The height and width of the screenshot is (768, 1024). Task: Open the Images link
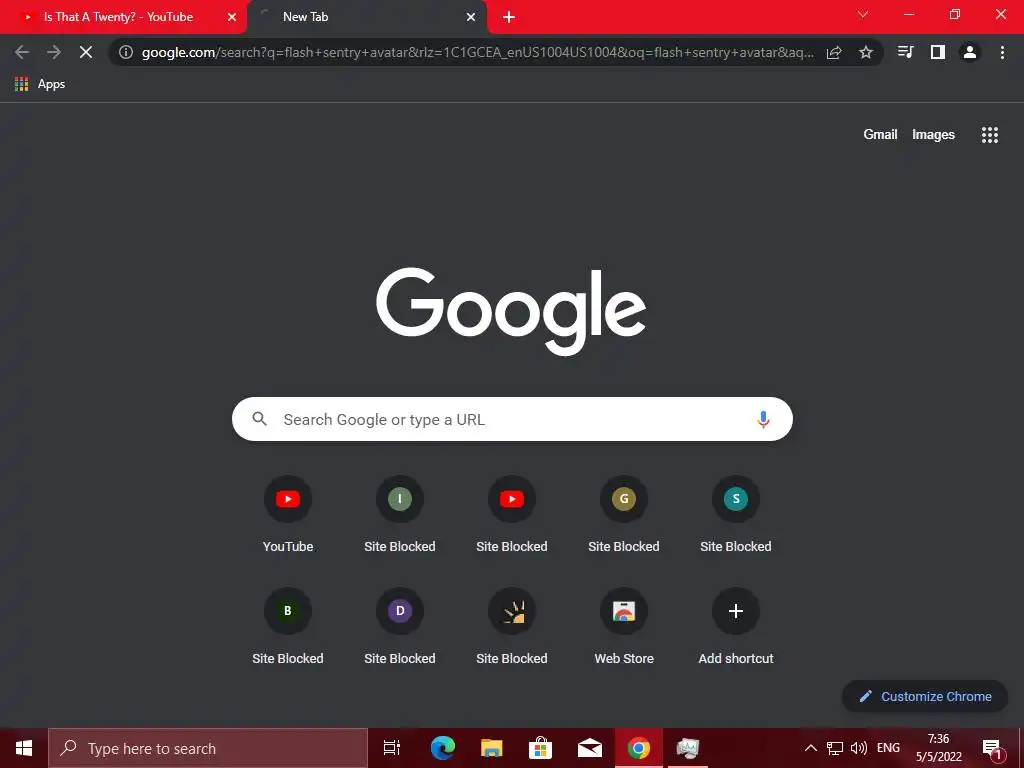coord(933,135)
